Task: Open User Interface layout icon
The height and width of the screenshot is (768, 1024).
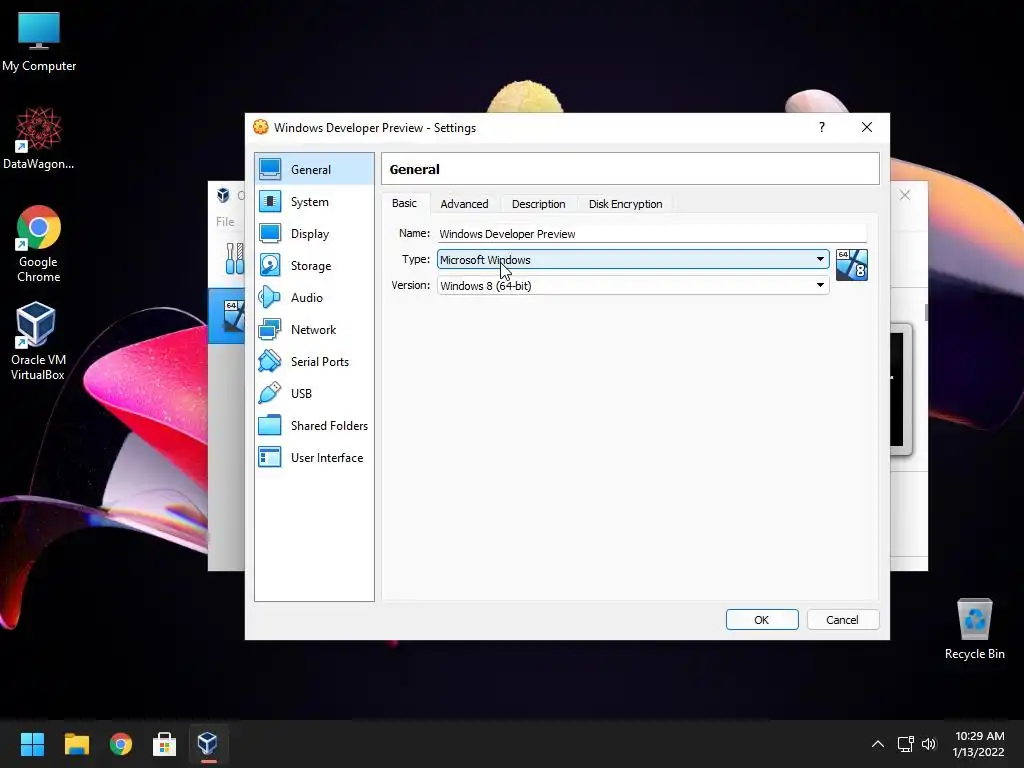Action: coord(270,457)
